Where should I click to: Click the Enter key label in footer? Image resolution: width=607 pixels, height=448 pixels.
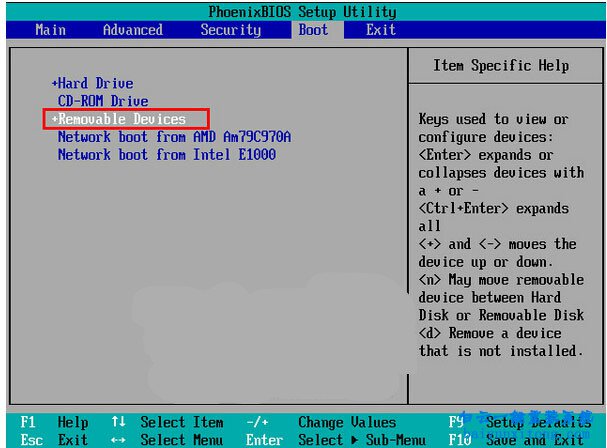click(264, 439)
